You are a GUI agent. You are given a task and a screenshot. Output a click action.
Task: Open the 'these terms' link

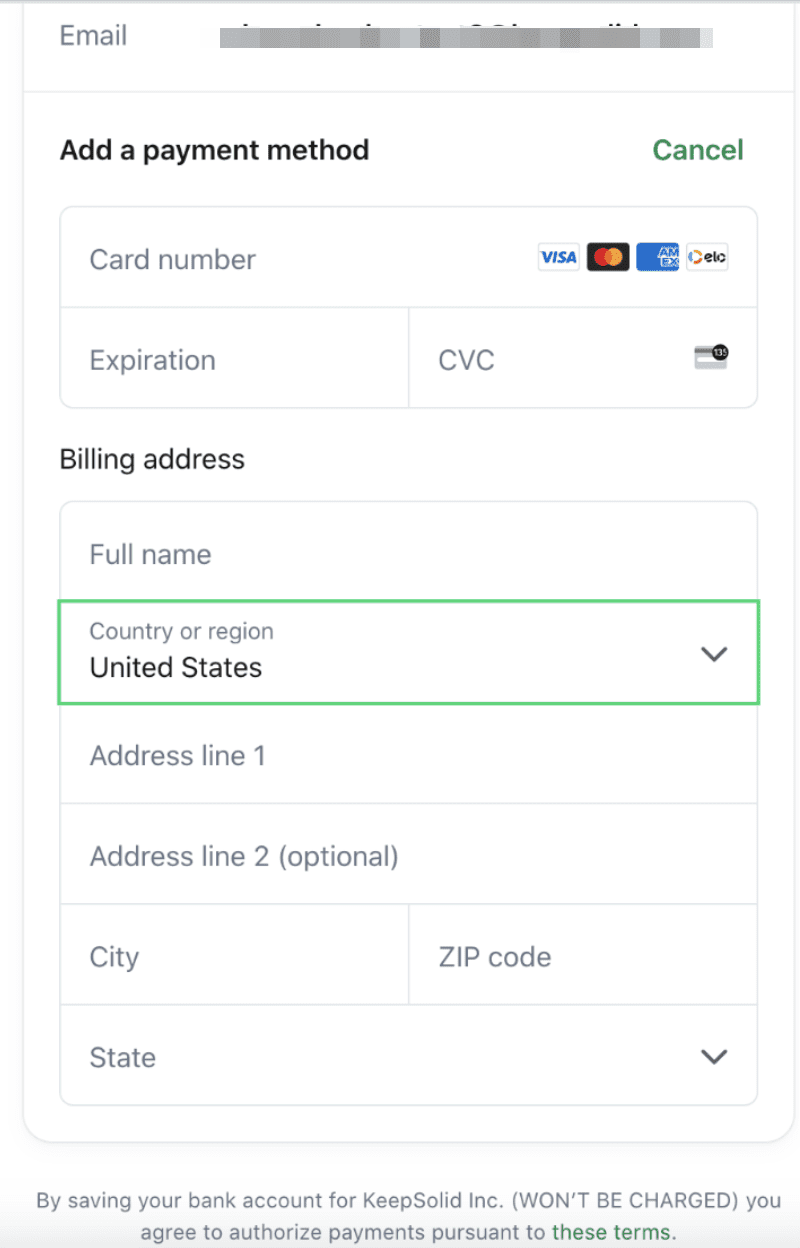(613, 1232)
